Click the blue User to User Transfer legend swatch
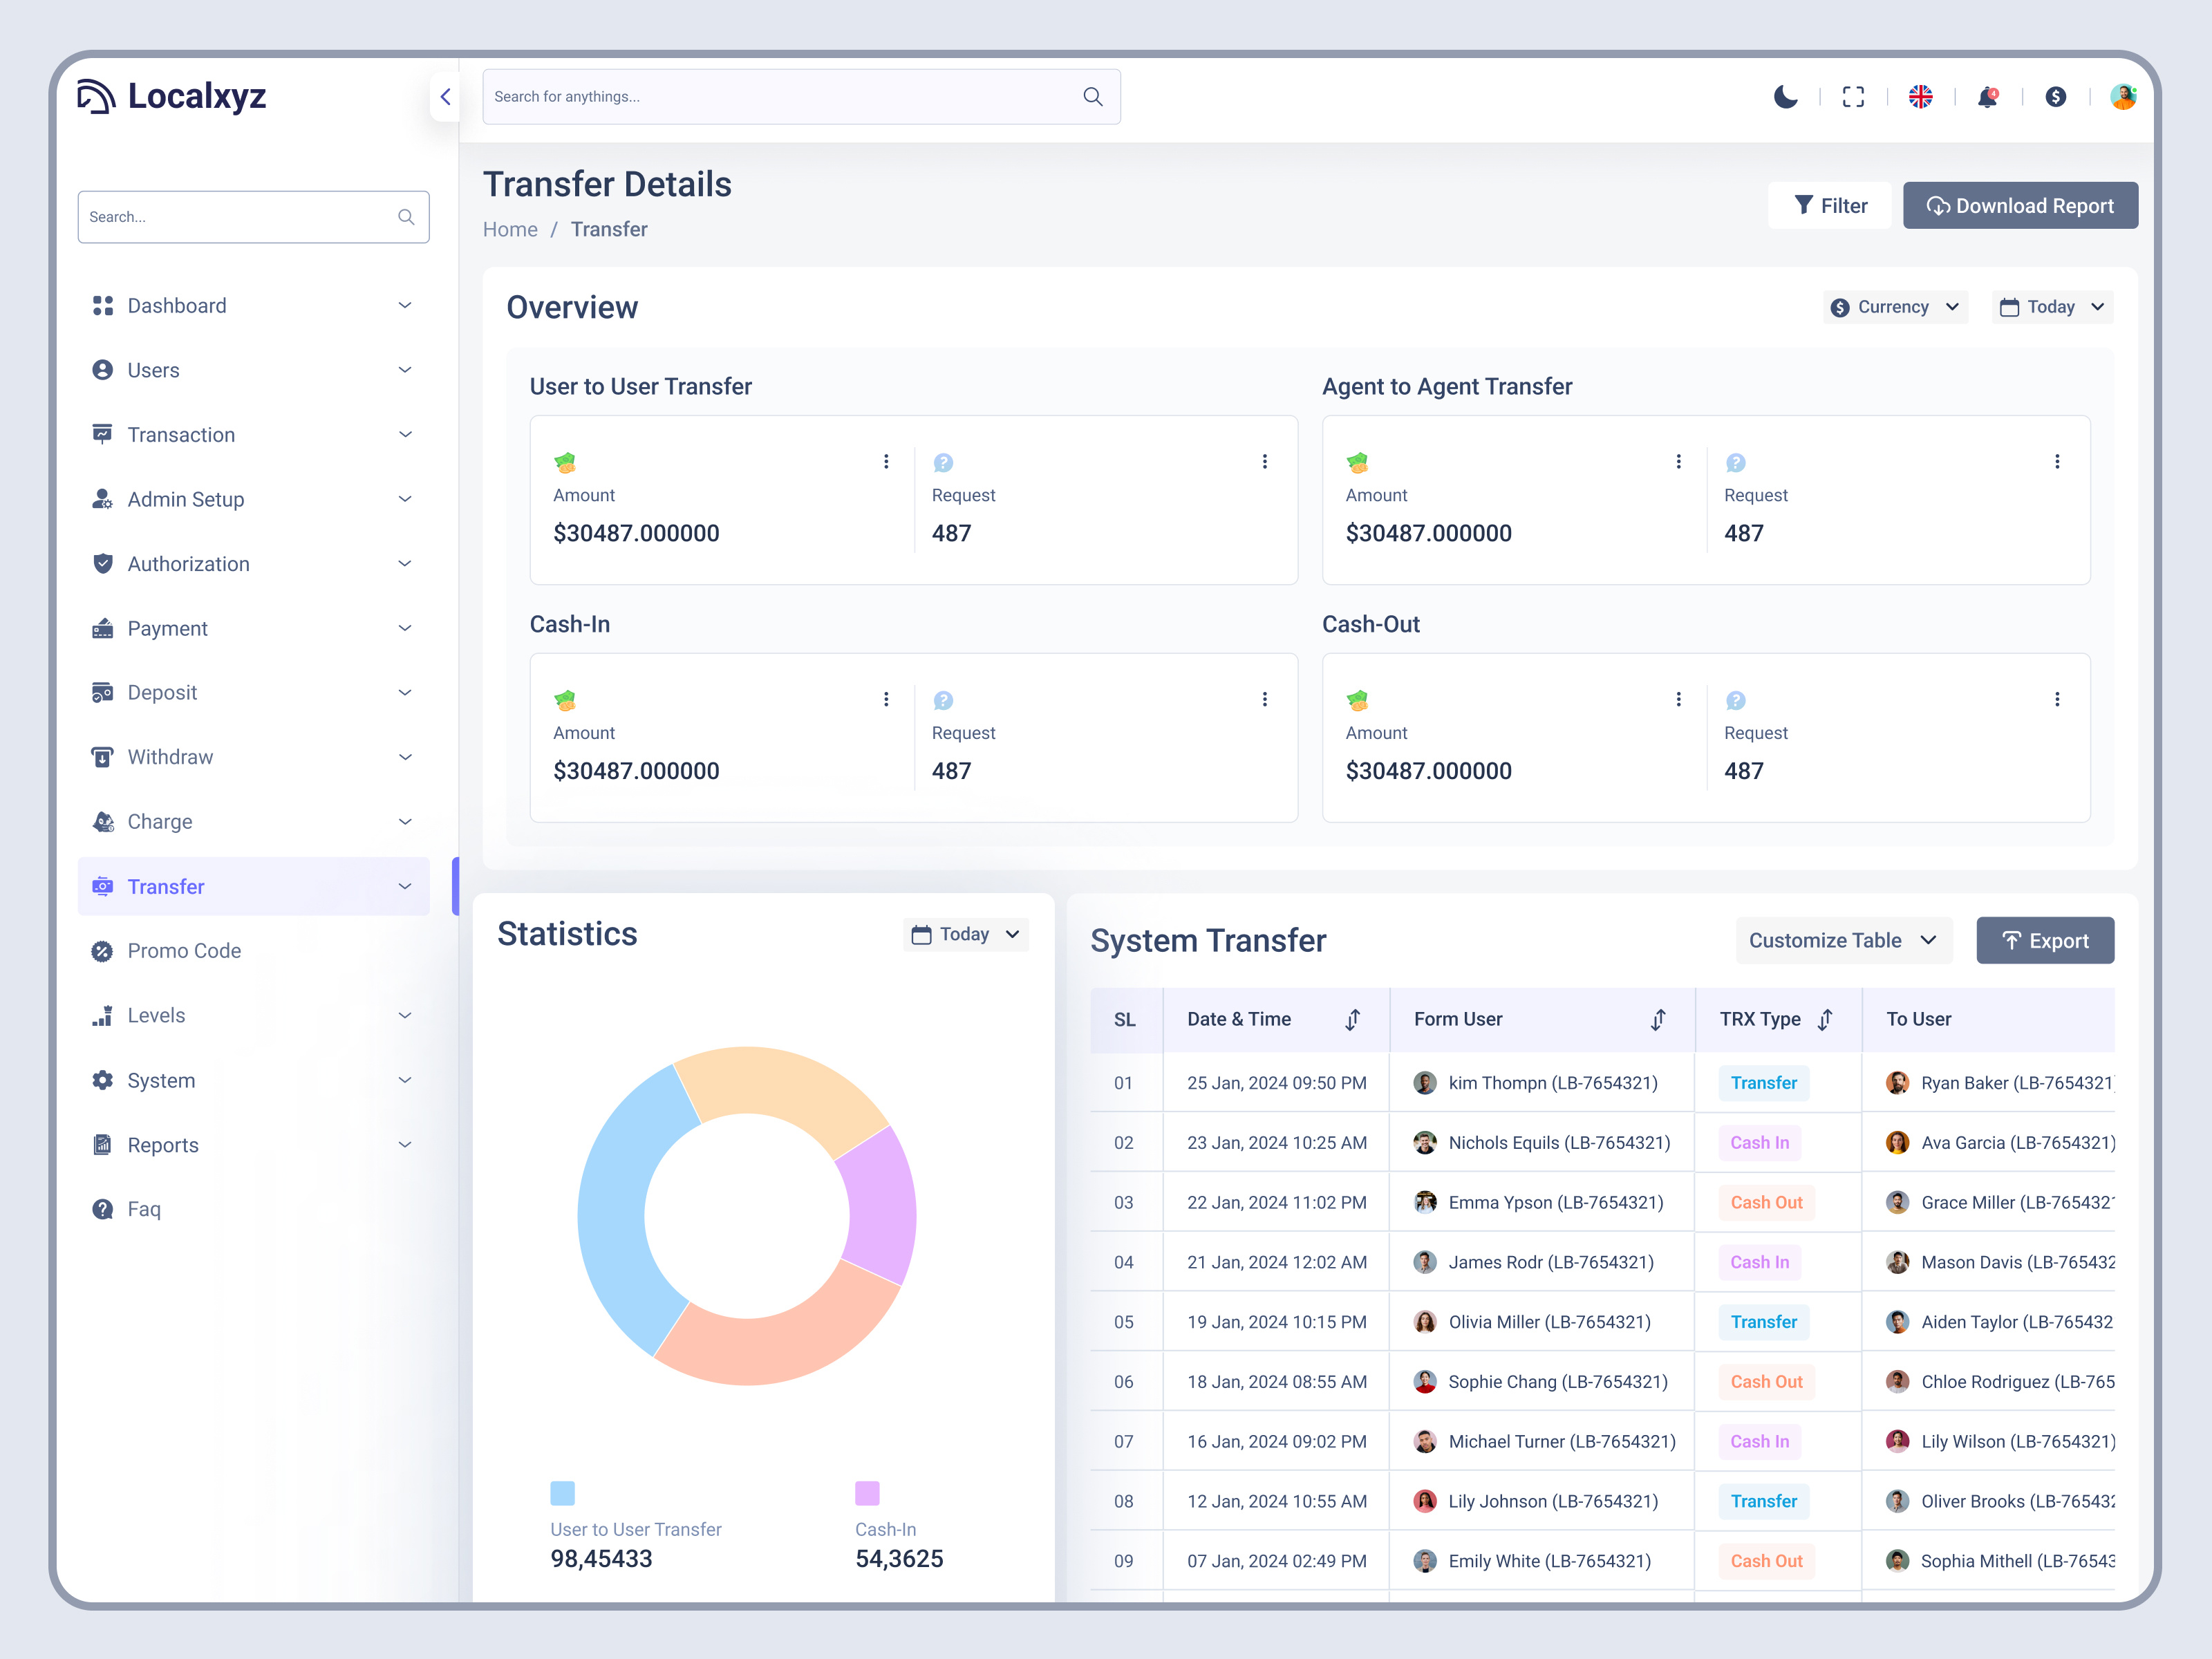This screenshot has height=1659, width=2212. click(562, 1493)
